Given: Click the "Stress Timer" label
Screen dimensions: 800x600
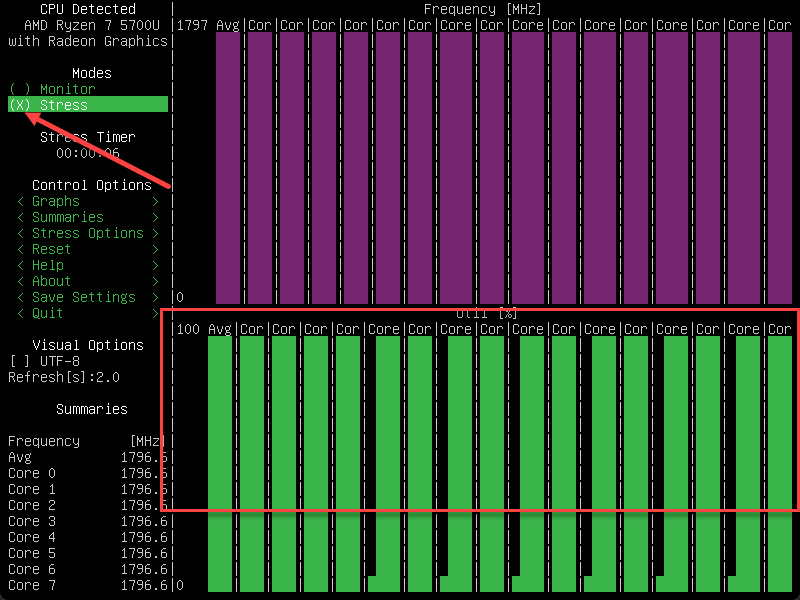Looking at the screenshot, I should (88, 137).
